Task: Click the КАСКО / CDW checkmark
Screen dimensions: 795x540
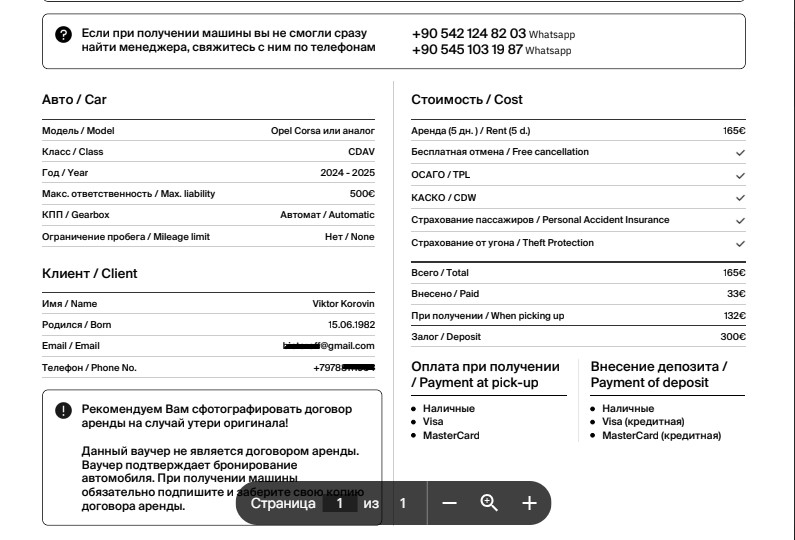Action: tap(740, 198)
